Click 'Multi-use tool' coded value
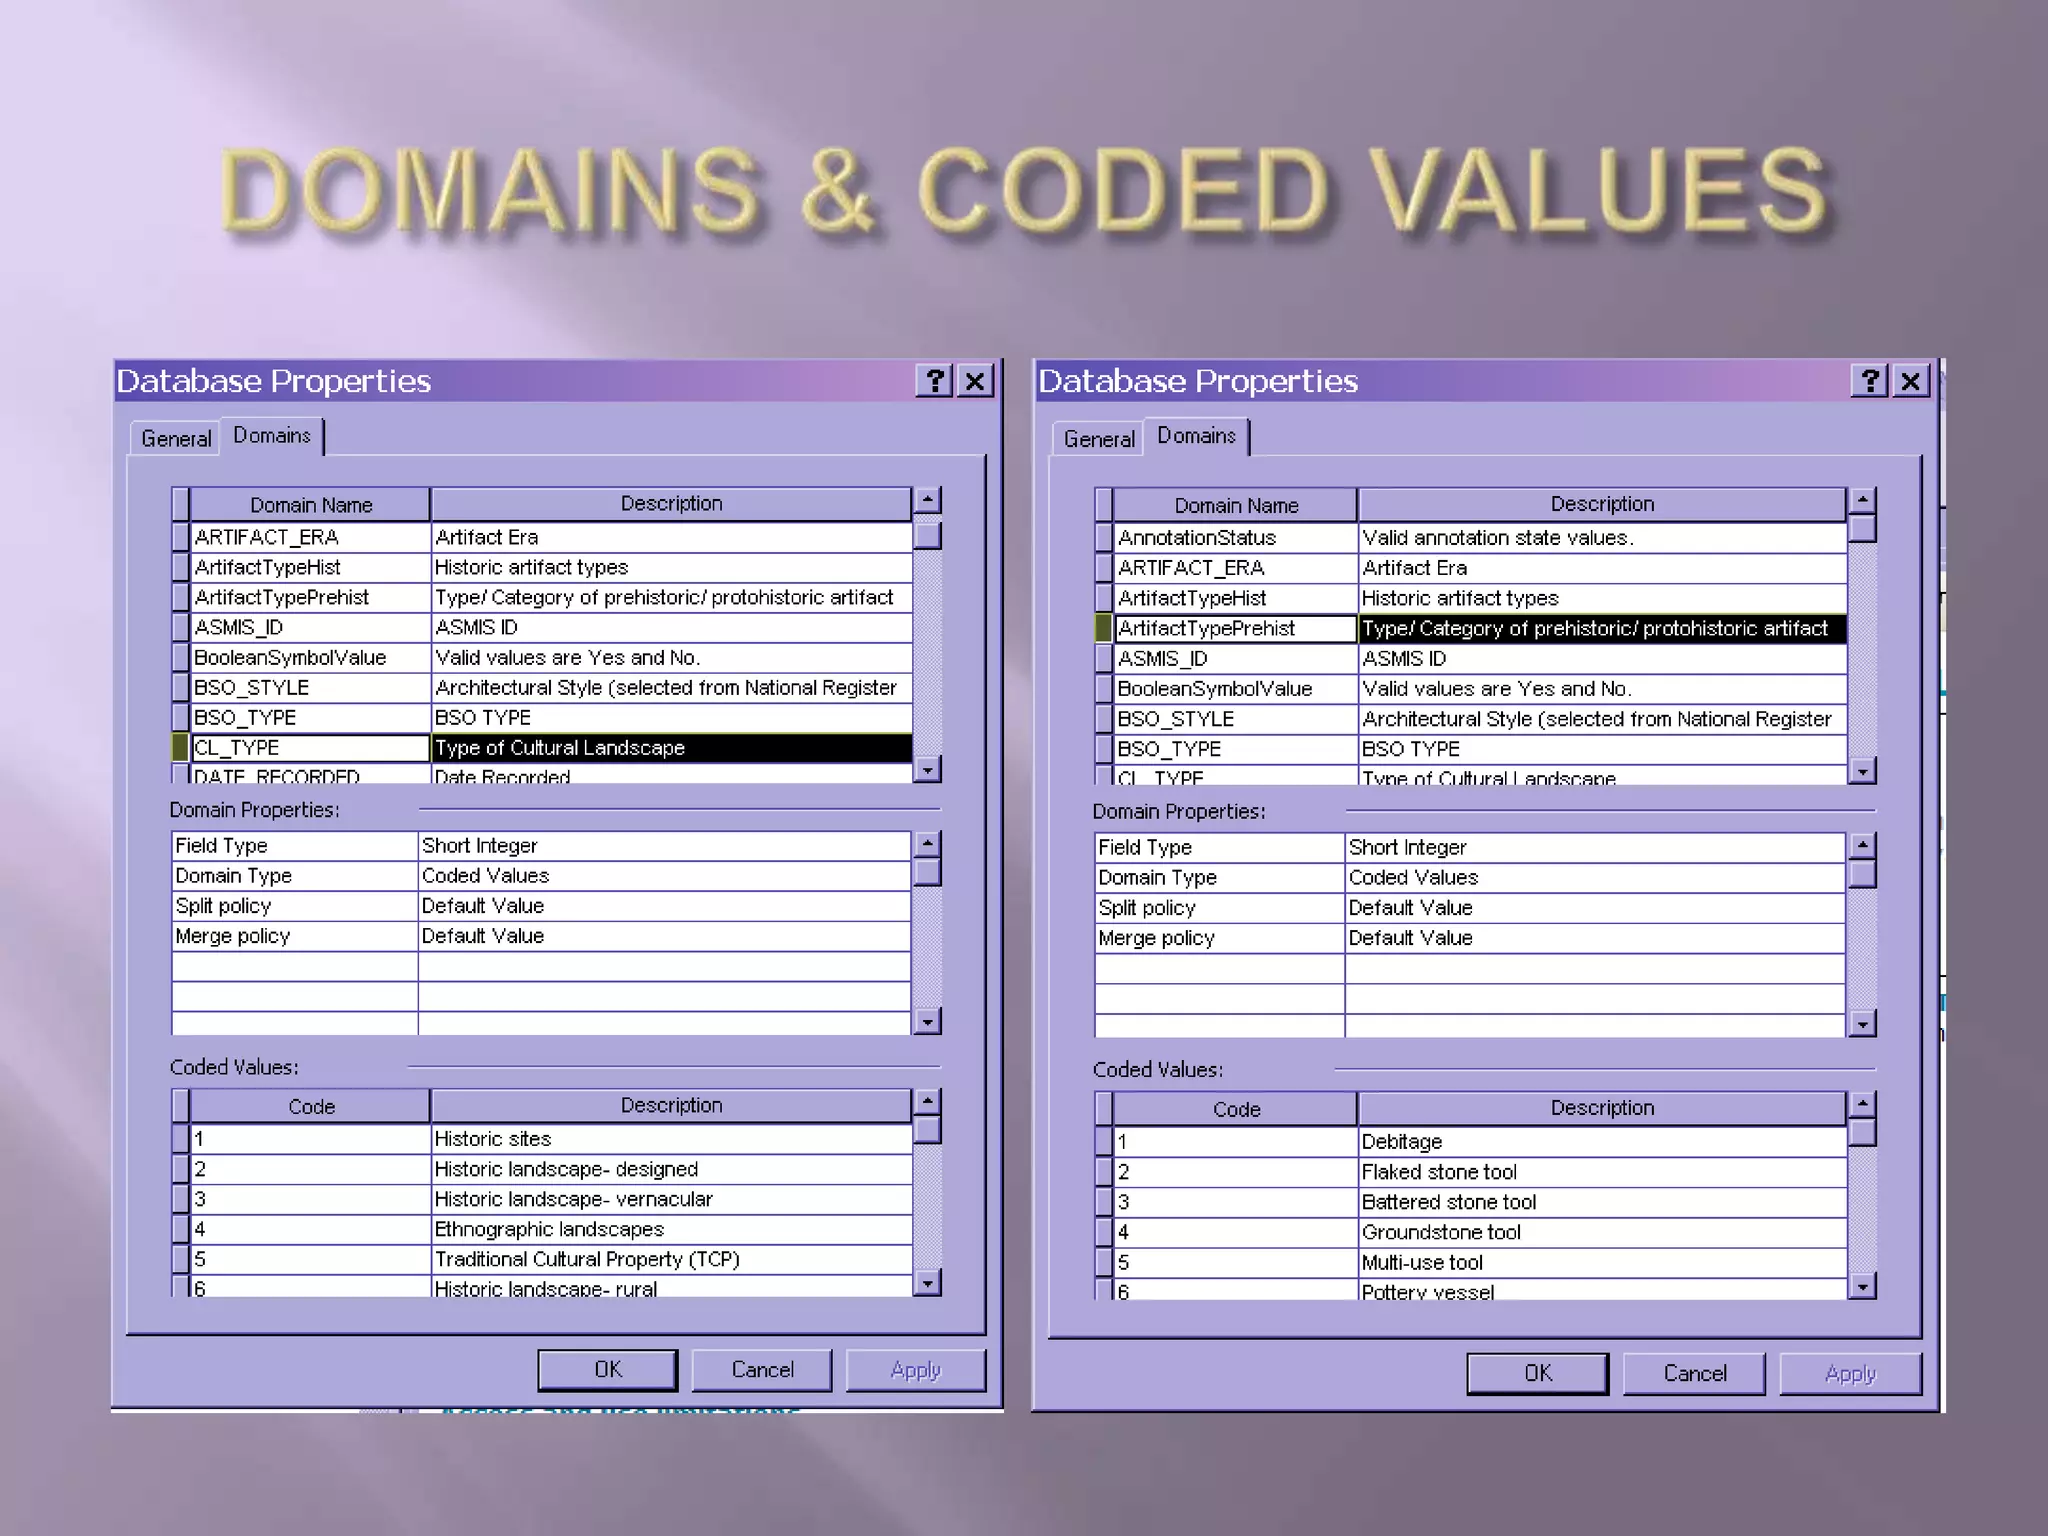Viewport: 2048px width, 1536px height. click(x=1602, y=1262)
